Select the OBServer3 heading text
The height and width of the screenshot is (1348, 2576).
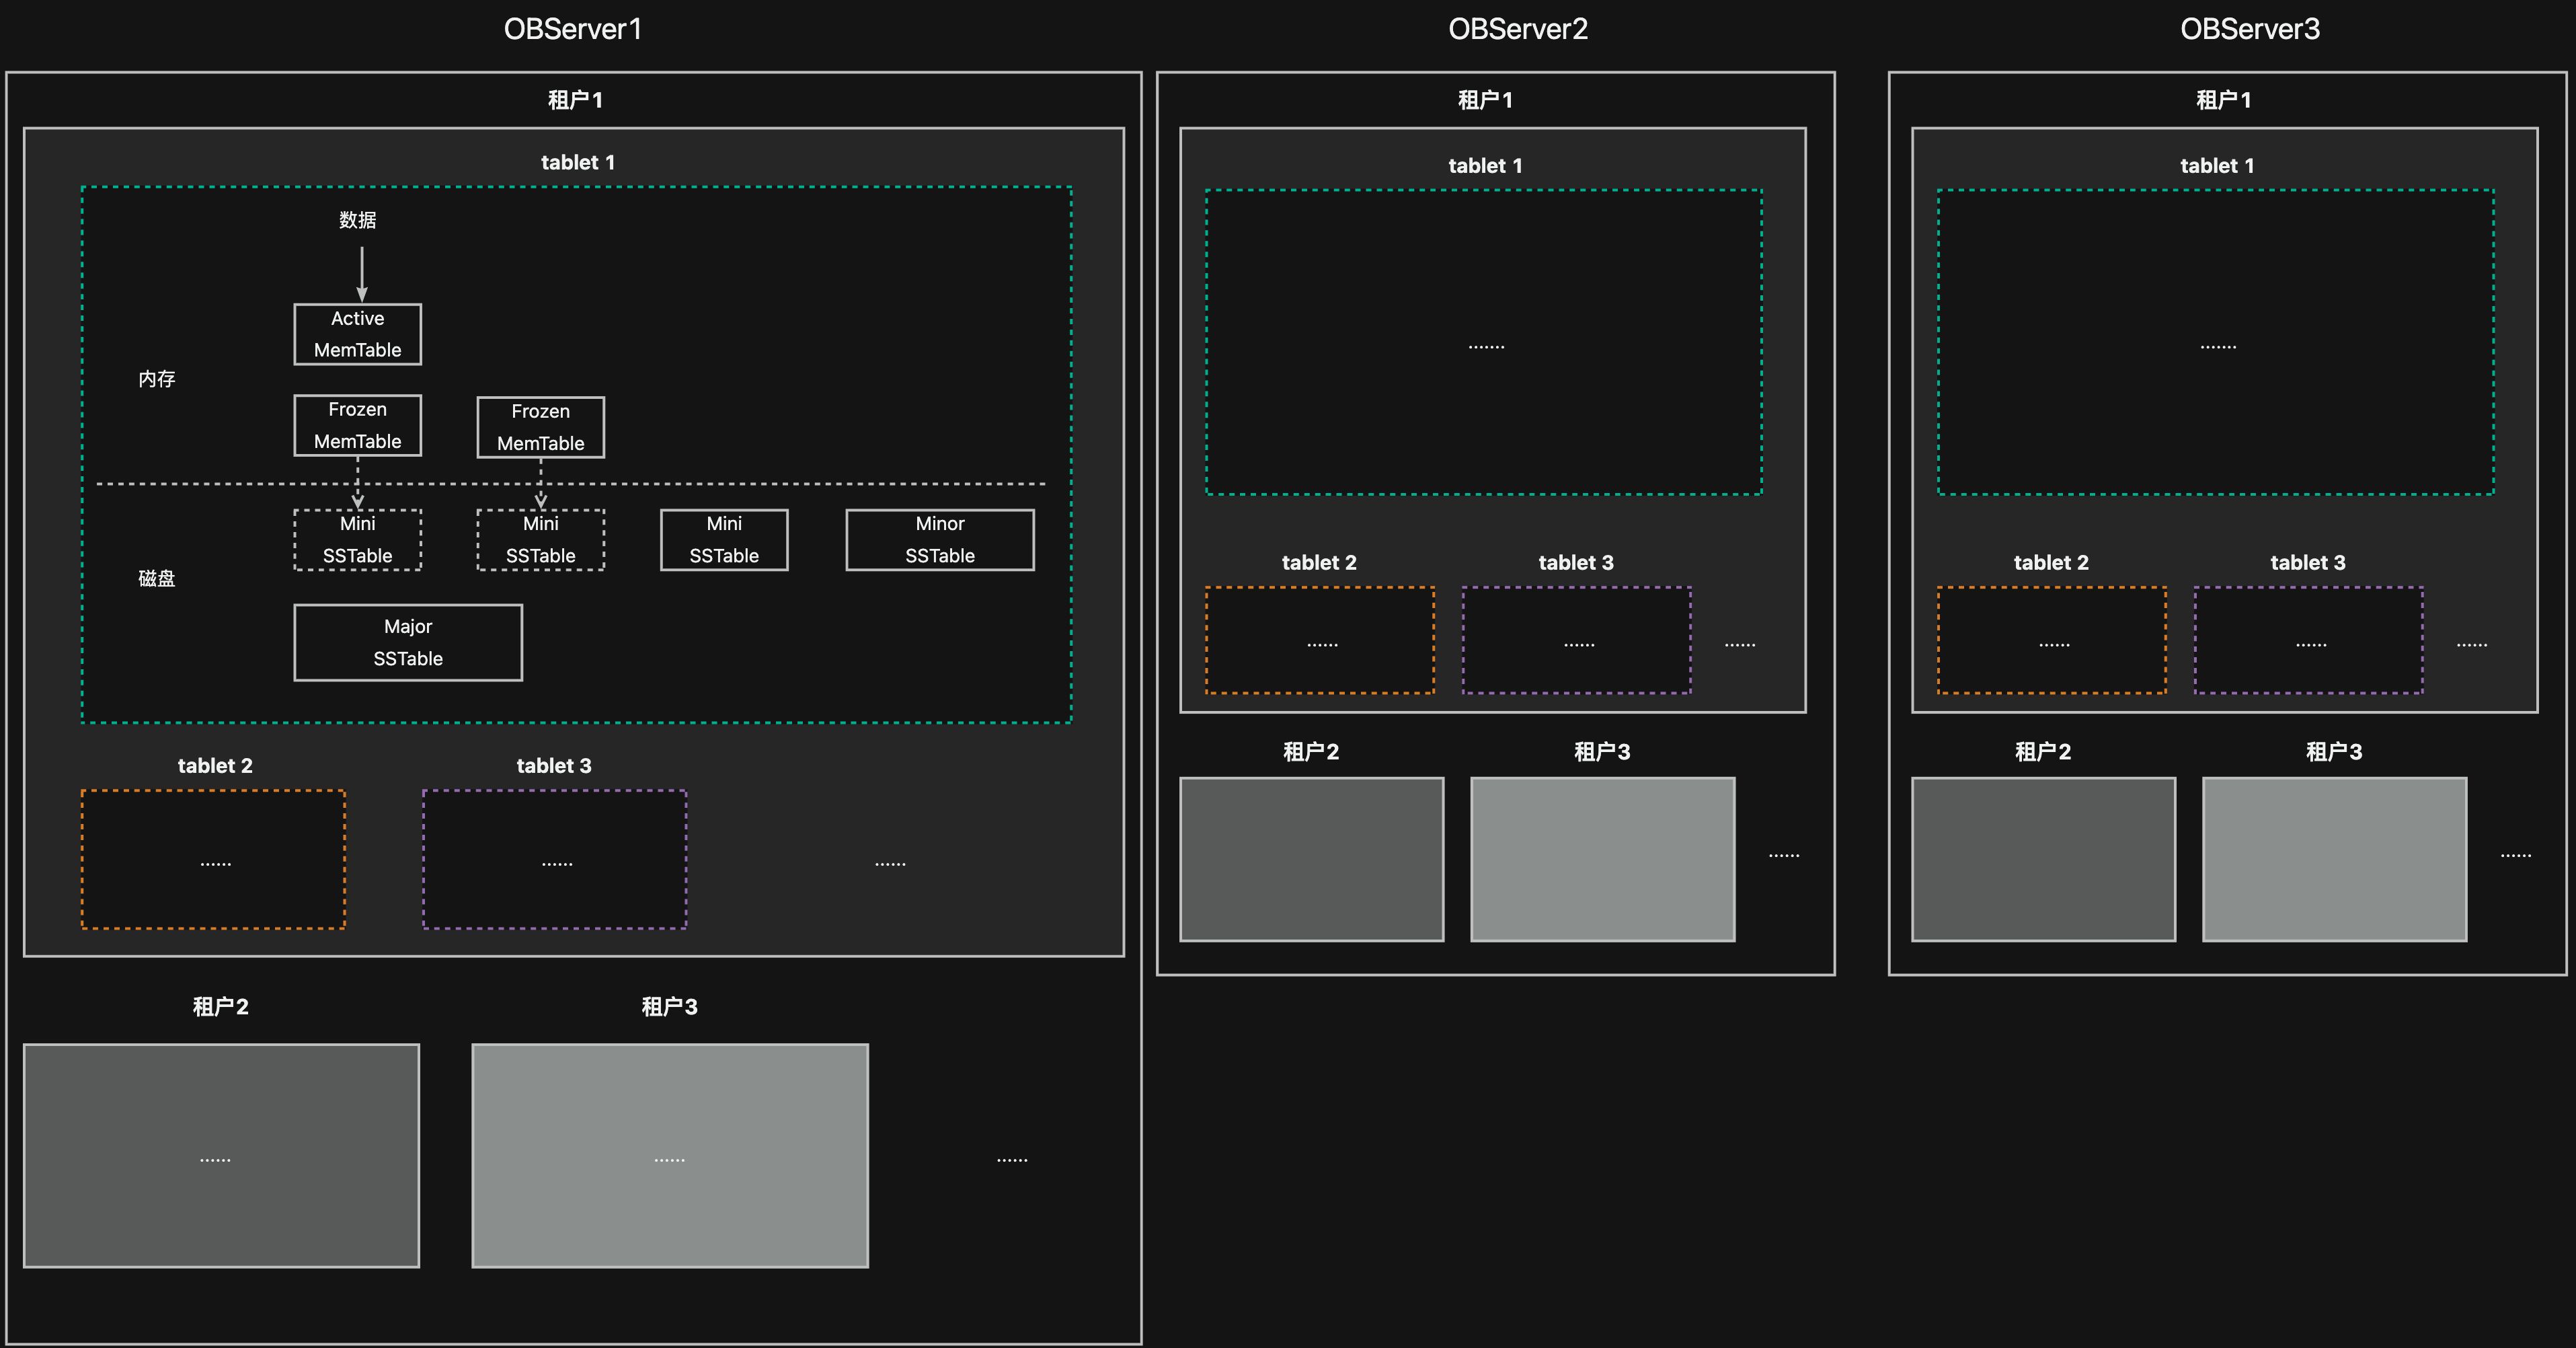tap(2249, 29)
